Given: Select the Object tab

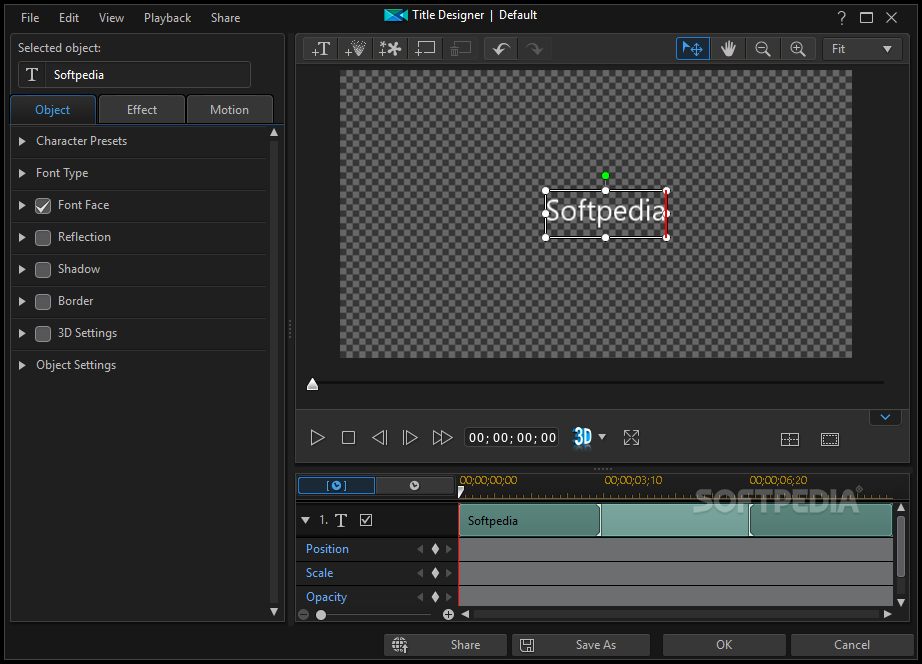Looking at the screenshot, I should click(53, 110).
